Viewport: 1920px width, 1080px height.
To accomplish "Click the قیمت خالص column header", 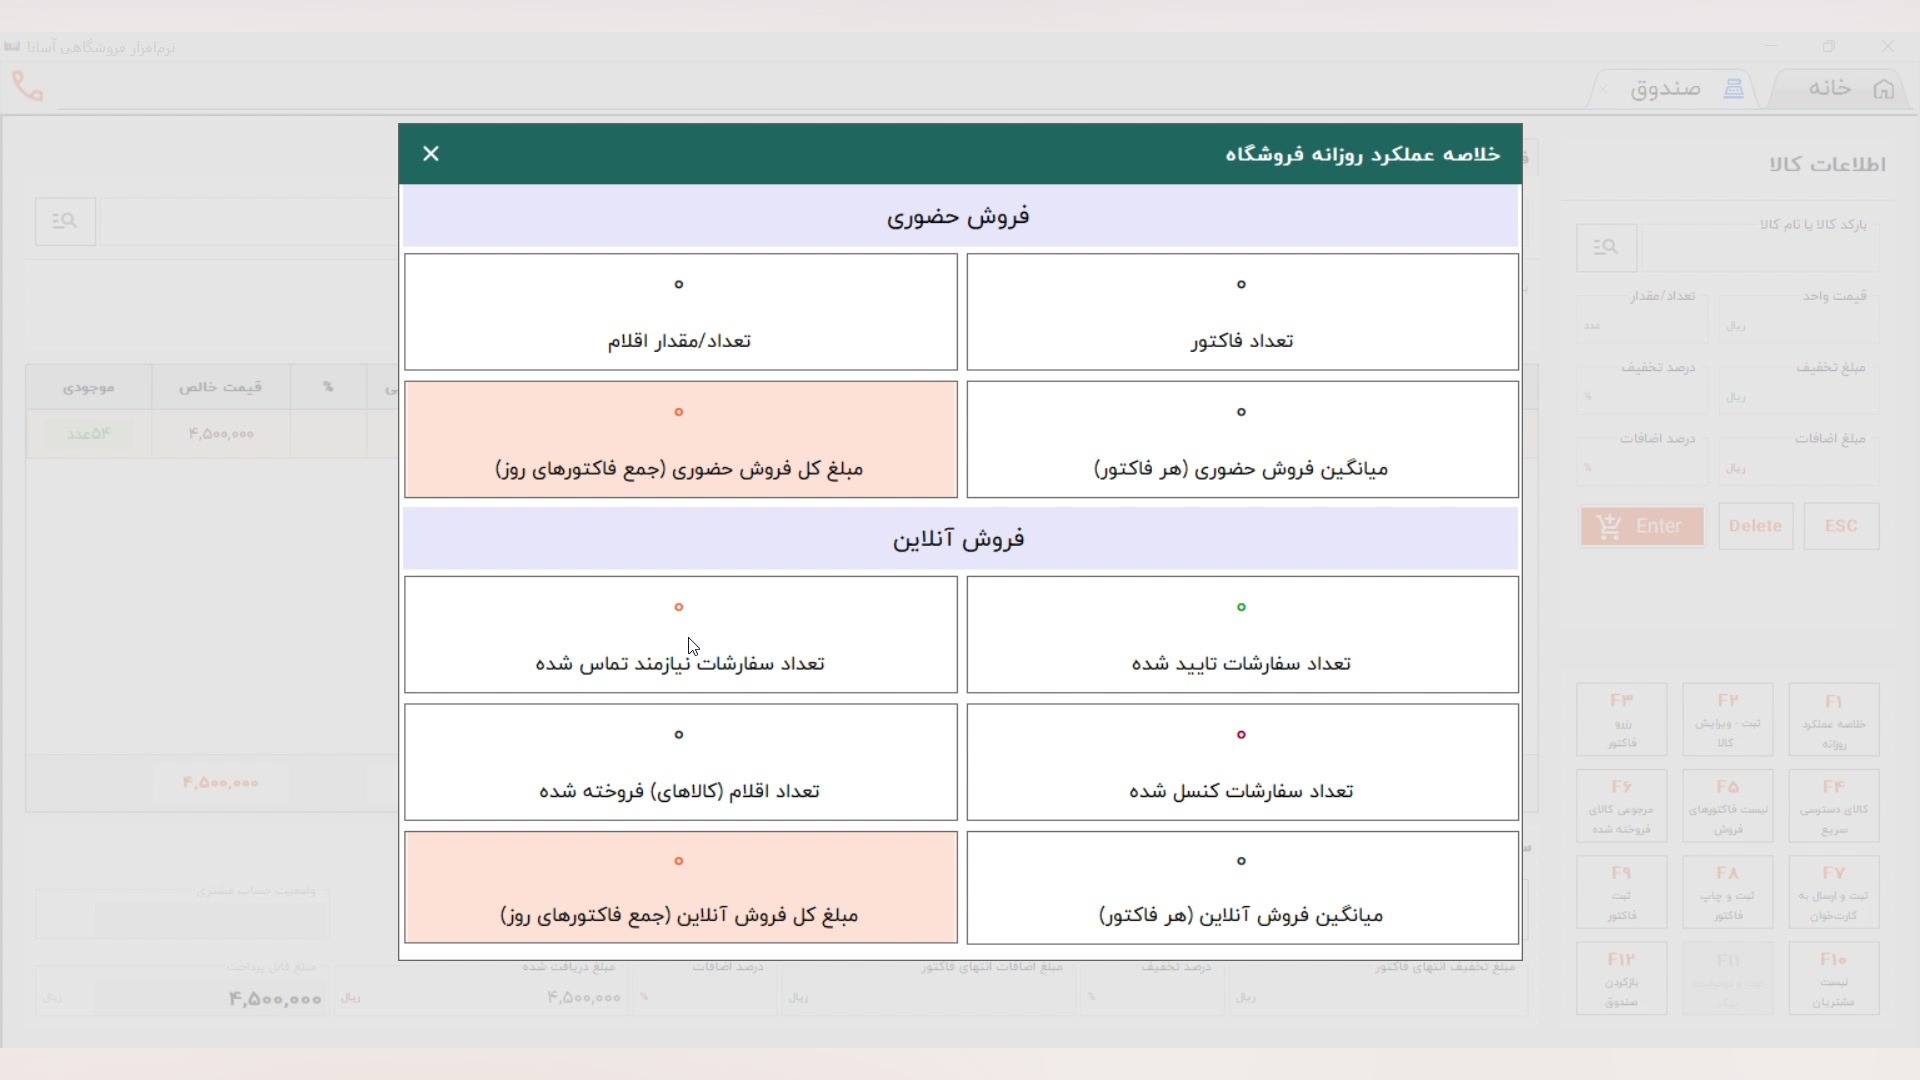I will point(221,387).
